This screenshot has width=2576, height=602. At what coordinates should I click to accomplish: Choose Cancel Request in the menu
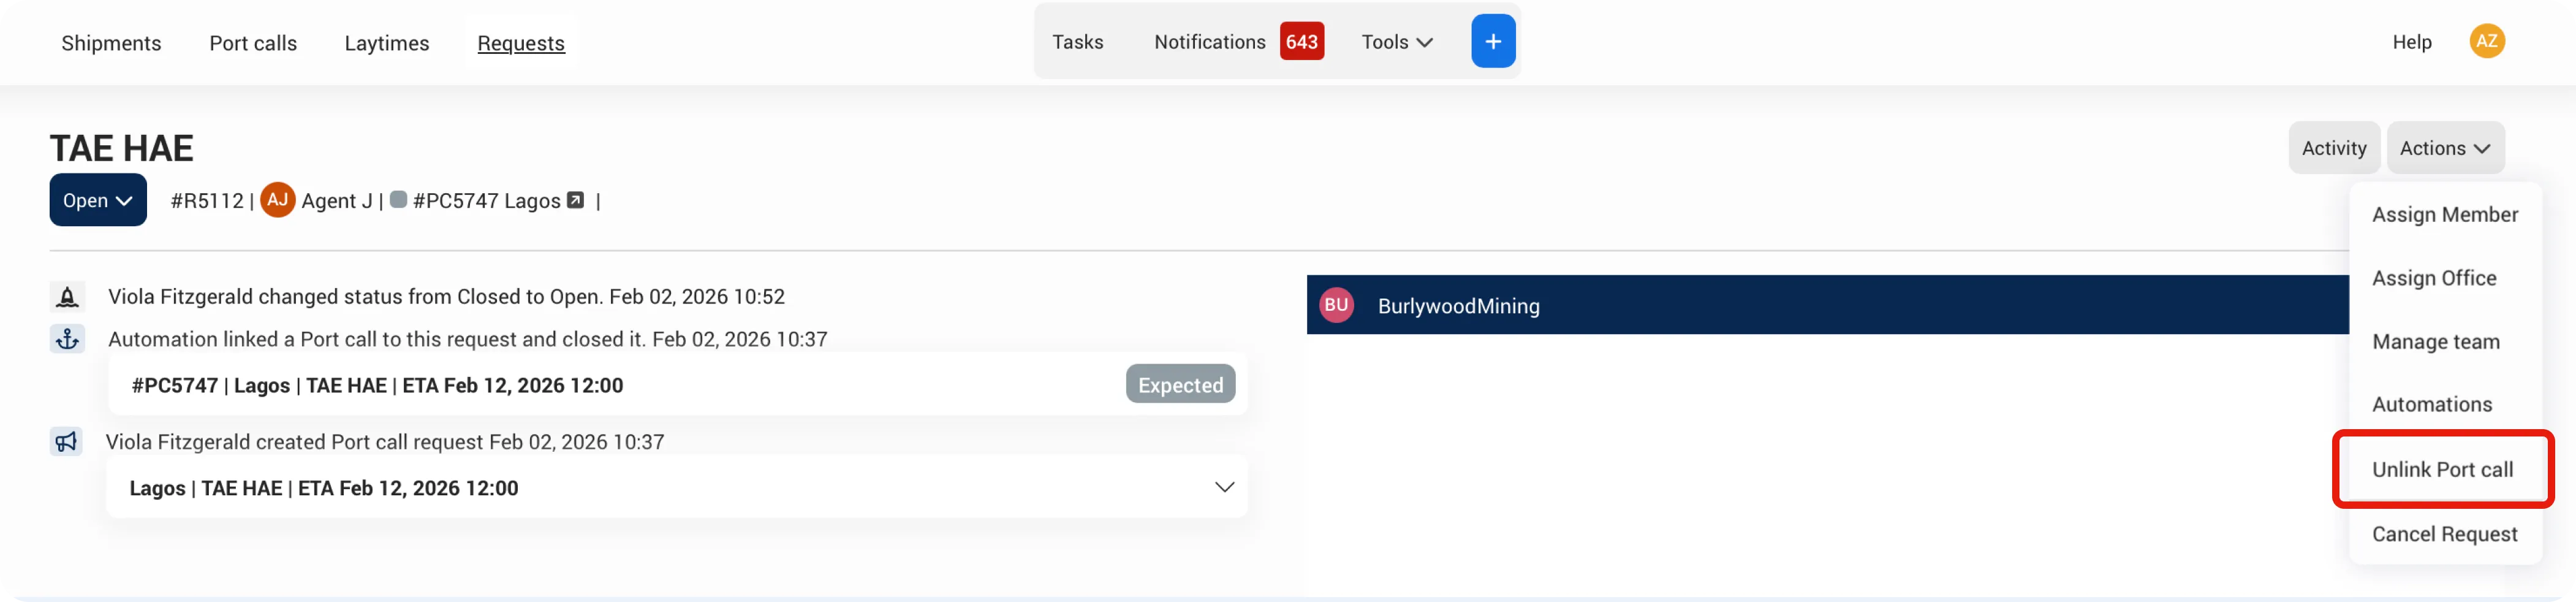click(2444, 534)
